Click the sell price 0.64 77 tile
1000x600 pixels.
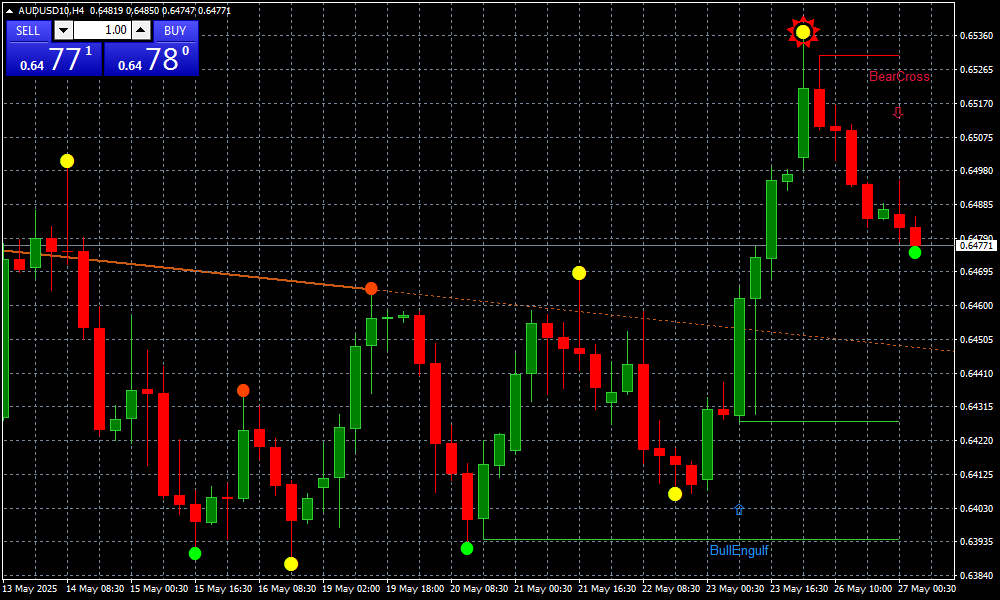(53, 59)
